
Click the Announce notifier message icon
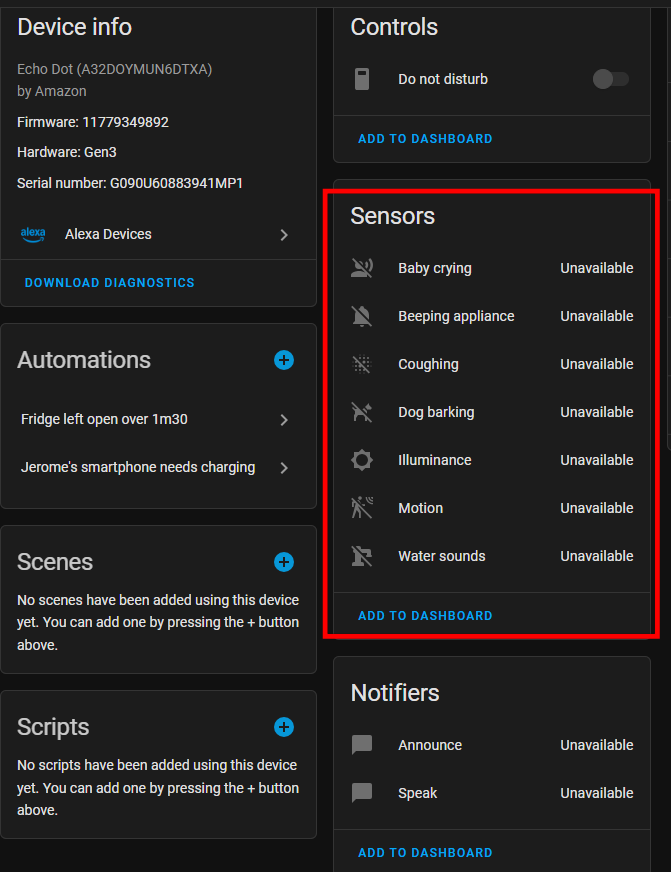click(362, 745)
